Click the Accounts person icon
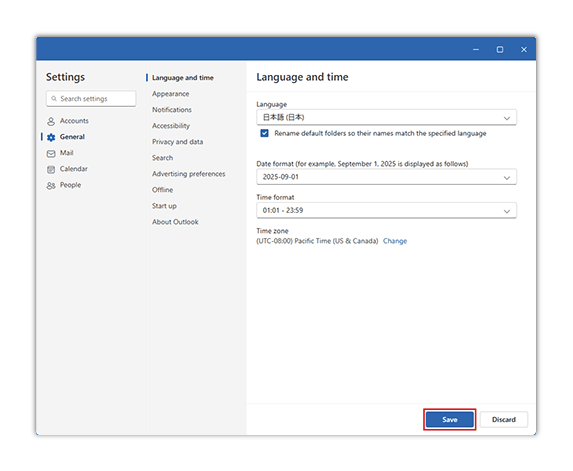 point(51,121)
